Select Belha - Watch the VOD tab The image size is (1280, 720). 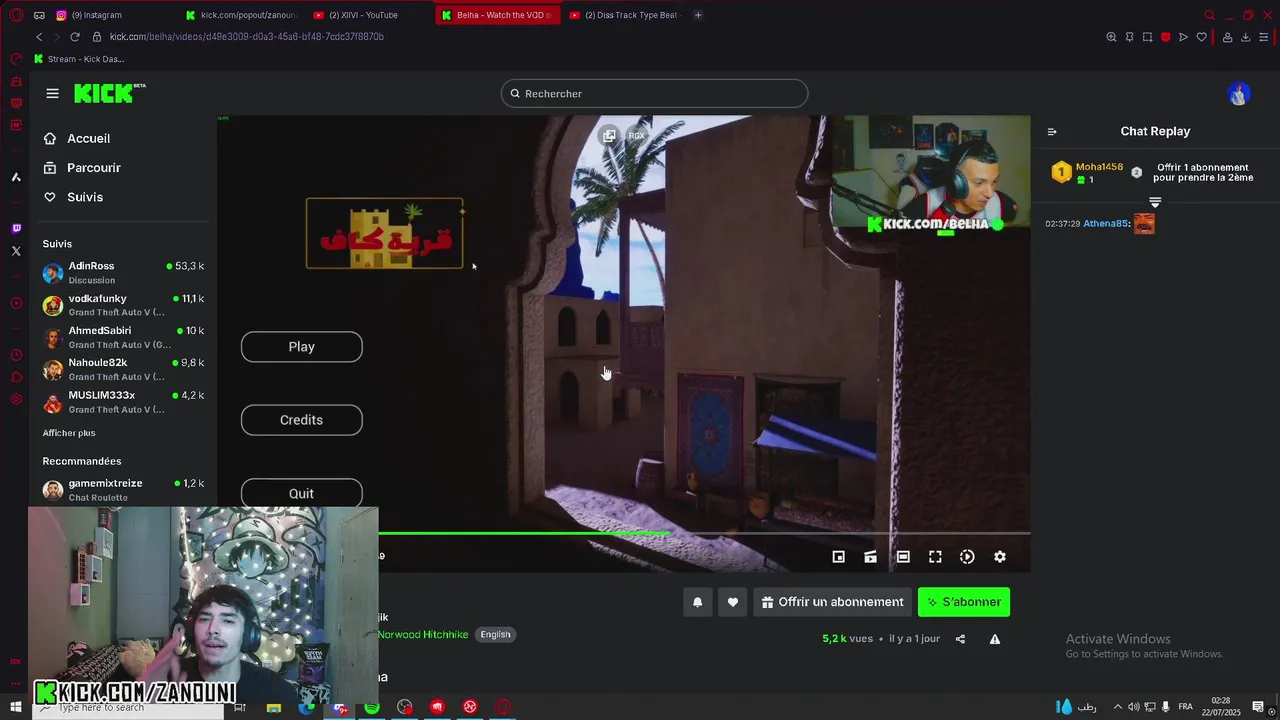[497, 15]
